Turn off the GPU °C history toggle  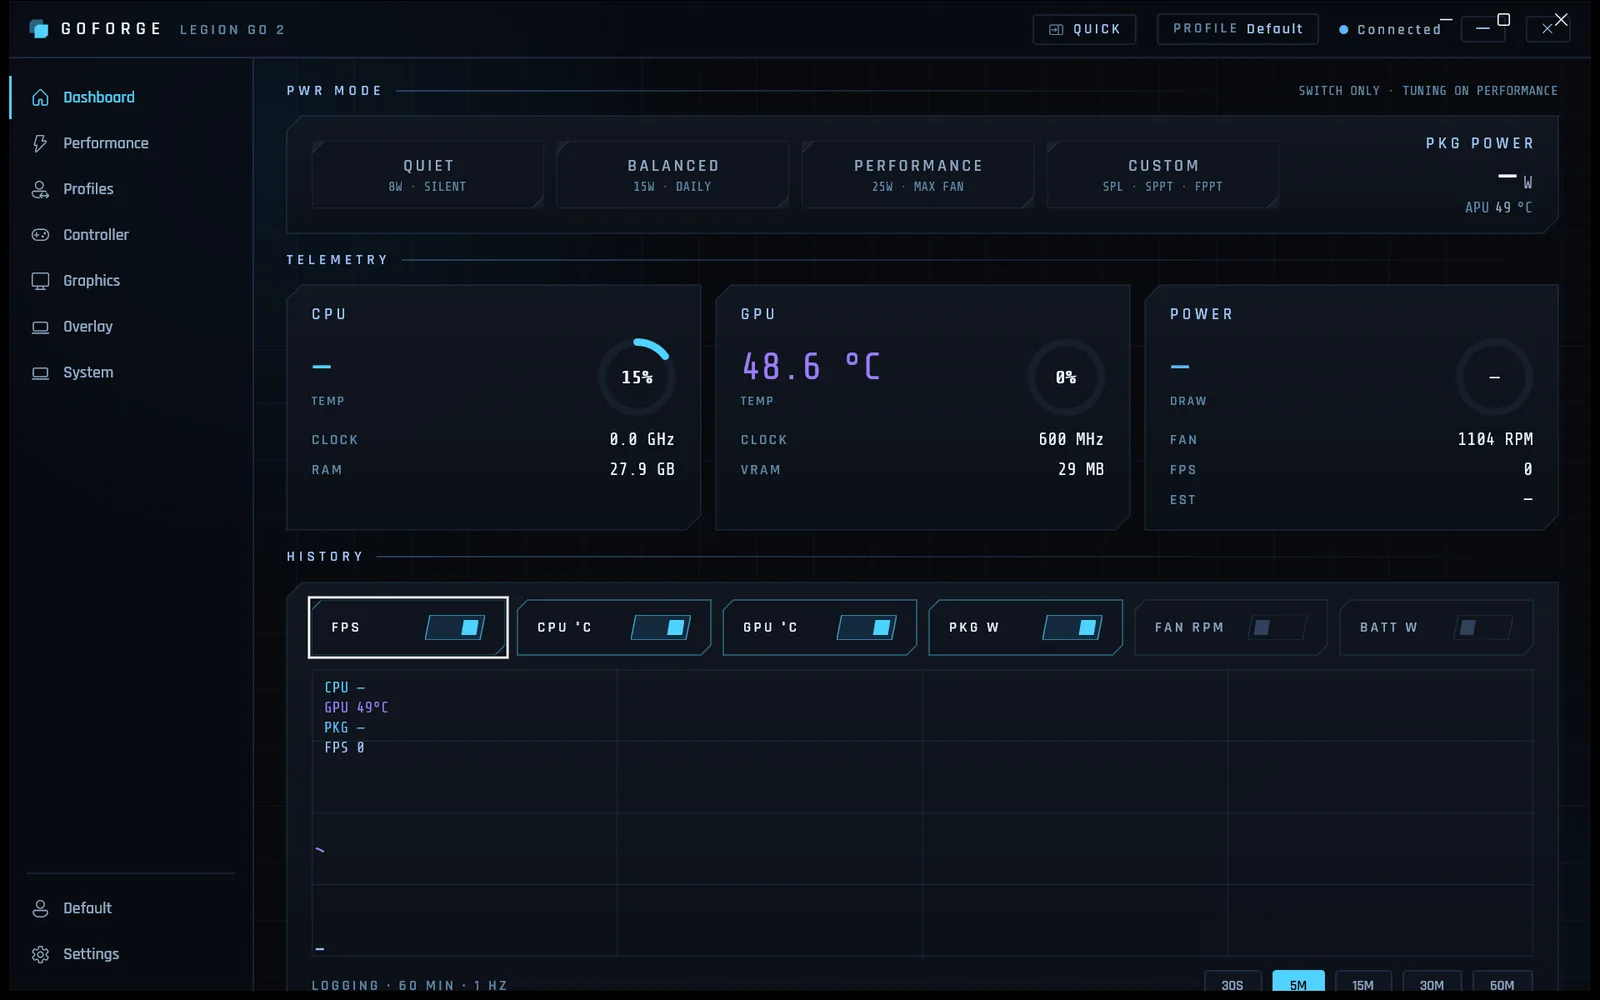pos(867,627)
